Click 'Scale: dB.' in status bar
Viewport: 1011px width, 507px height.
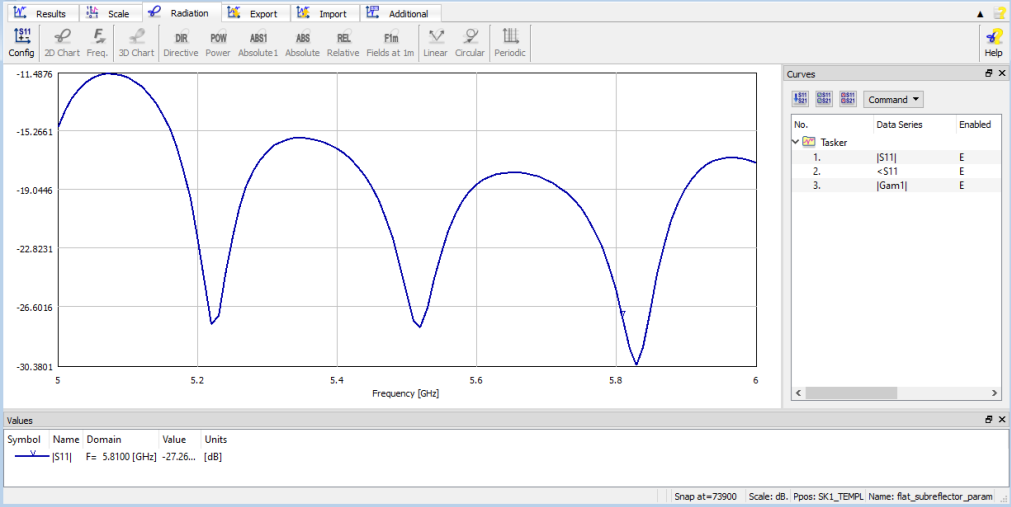[x=768, y=497]
